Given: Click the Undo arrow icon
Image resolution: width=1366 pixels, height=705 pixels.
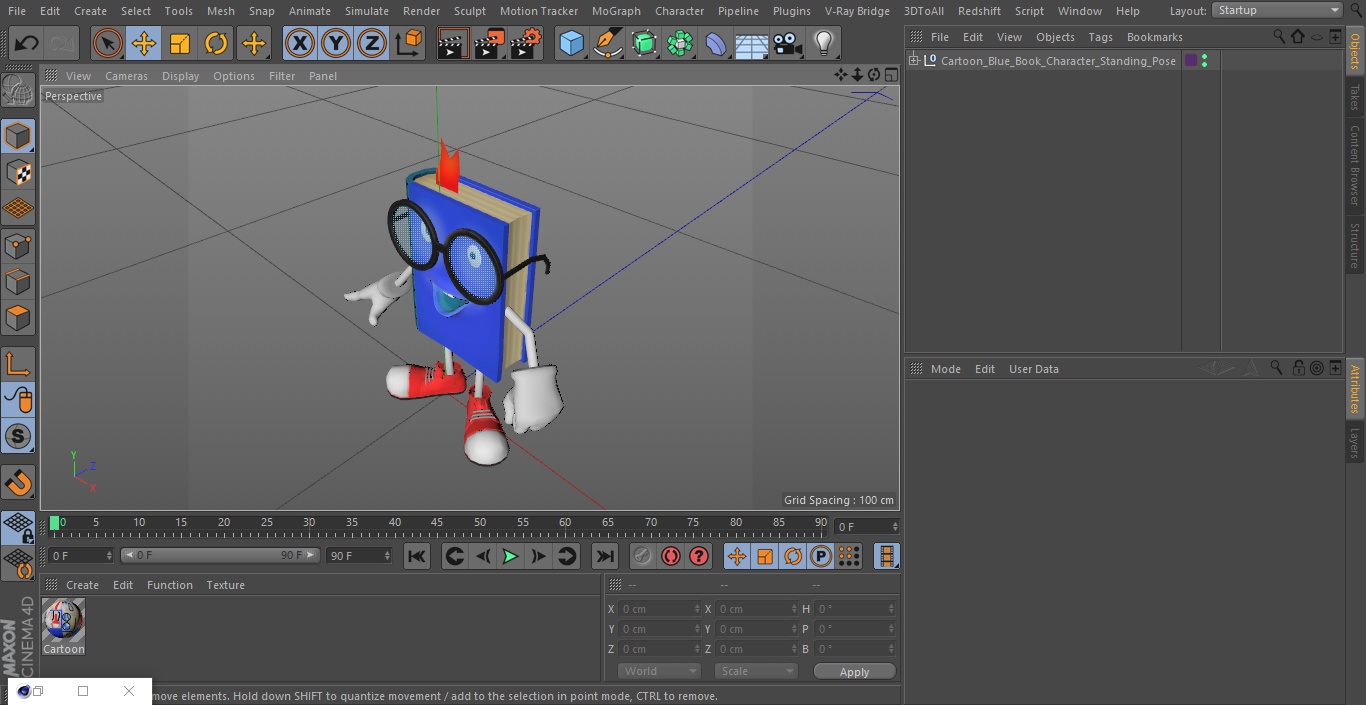Looking at the screenshot, I should point(27,43).
